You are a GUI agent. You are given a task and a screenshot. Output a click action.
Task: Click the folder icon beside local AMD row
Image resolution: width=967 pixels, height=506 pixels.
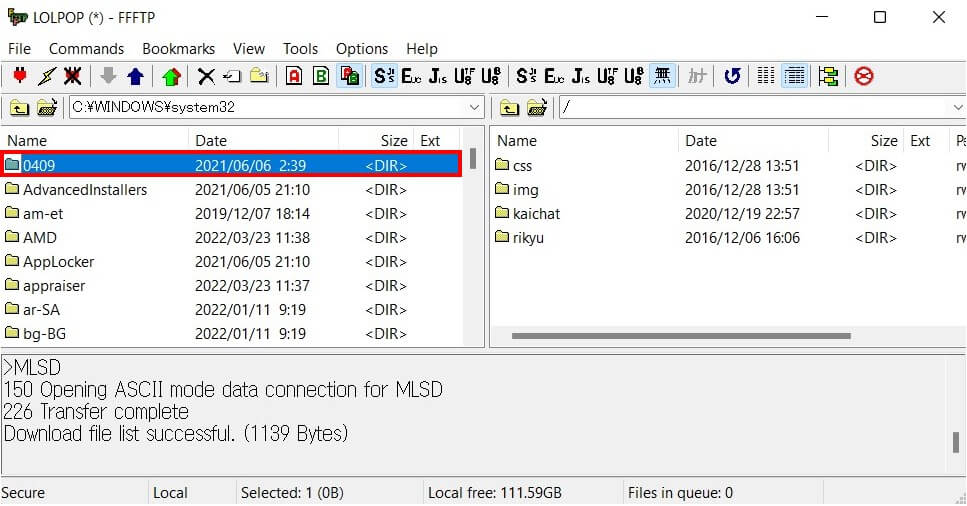coord(12,237)
